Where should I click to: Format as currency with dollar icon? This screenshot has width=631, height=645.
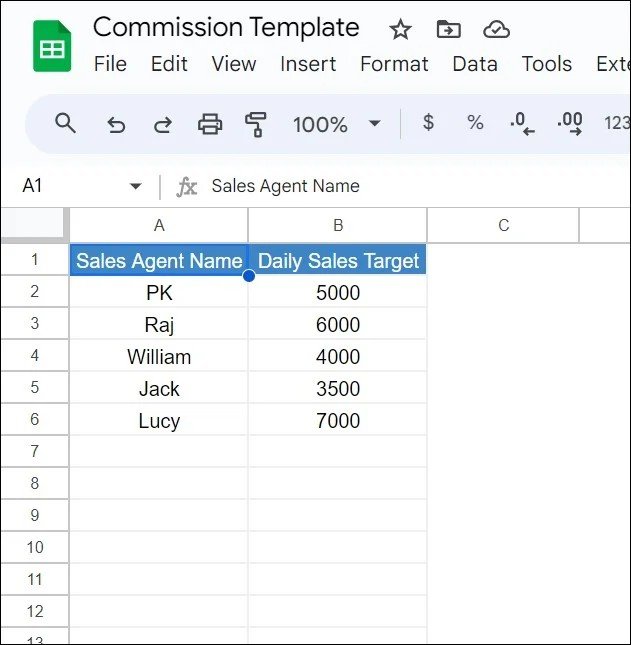pos(428,122)
